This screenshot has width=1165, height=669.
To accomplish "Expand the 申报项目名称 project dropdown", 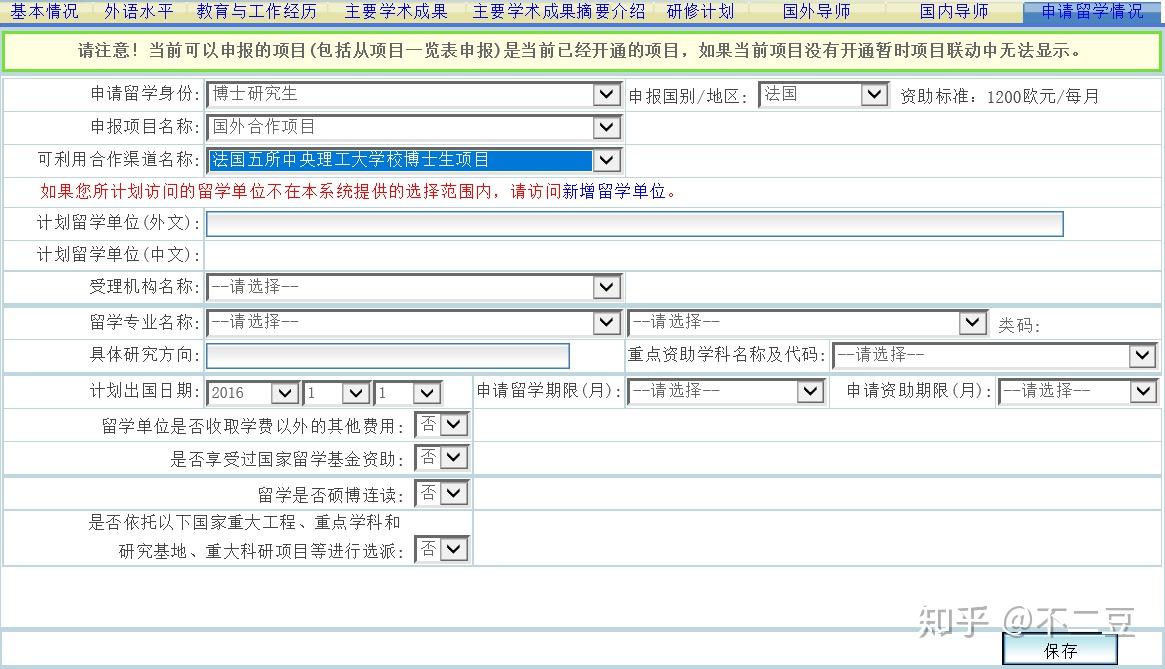I will [x=606, y=127].
